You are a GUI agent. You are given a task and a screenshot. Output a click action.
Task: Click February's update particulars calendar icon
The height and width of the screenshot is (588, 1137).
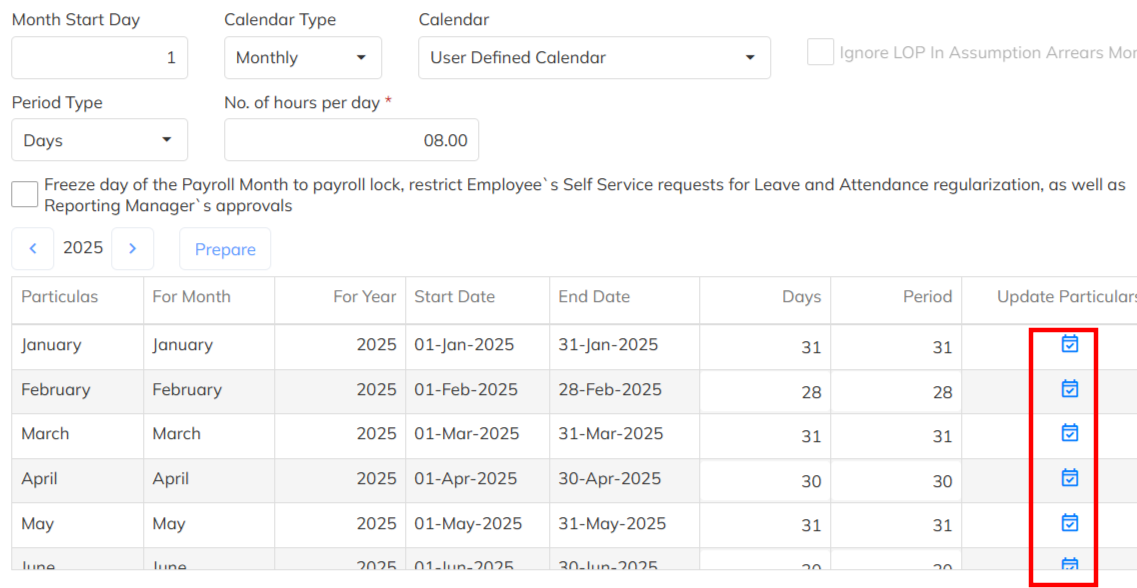point(1069,389)
